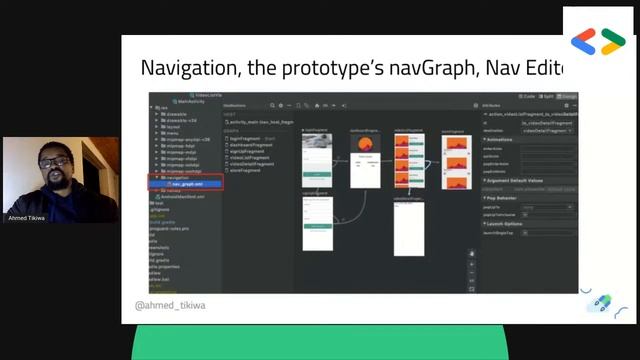This screenshot has height=360, width=640.
Task: Click the Ahmed Tikiwa webcam video
Action: pos(61,180)
